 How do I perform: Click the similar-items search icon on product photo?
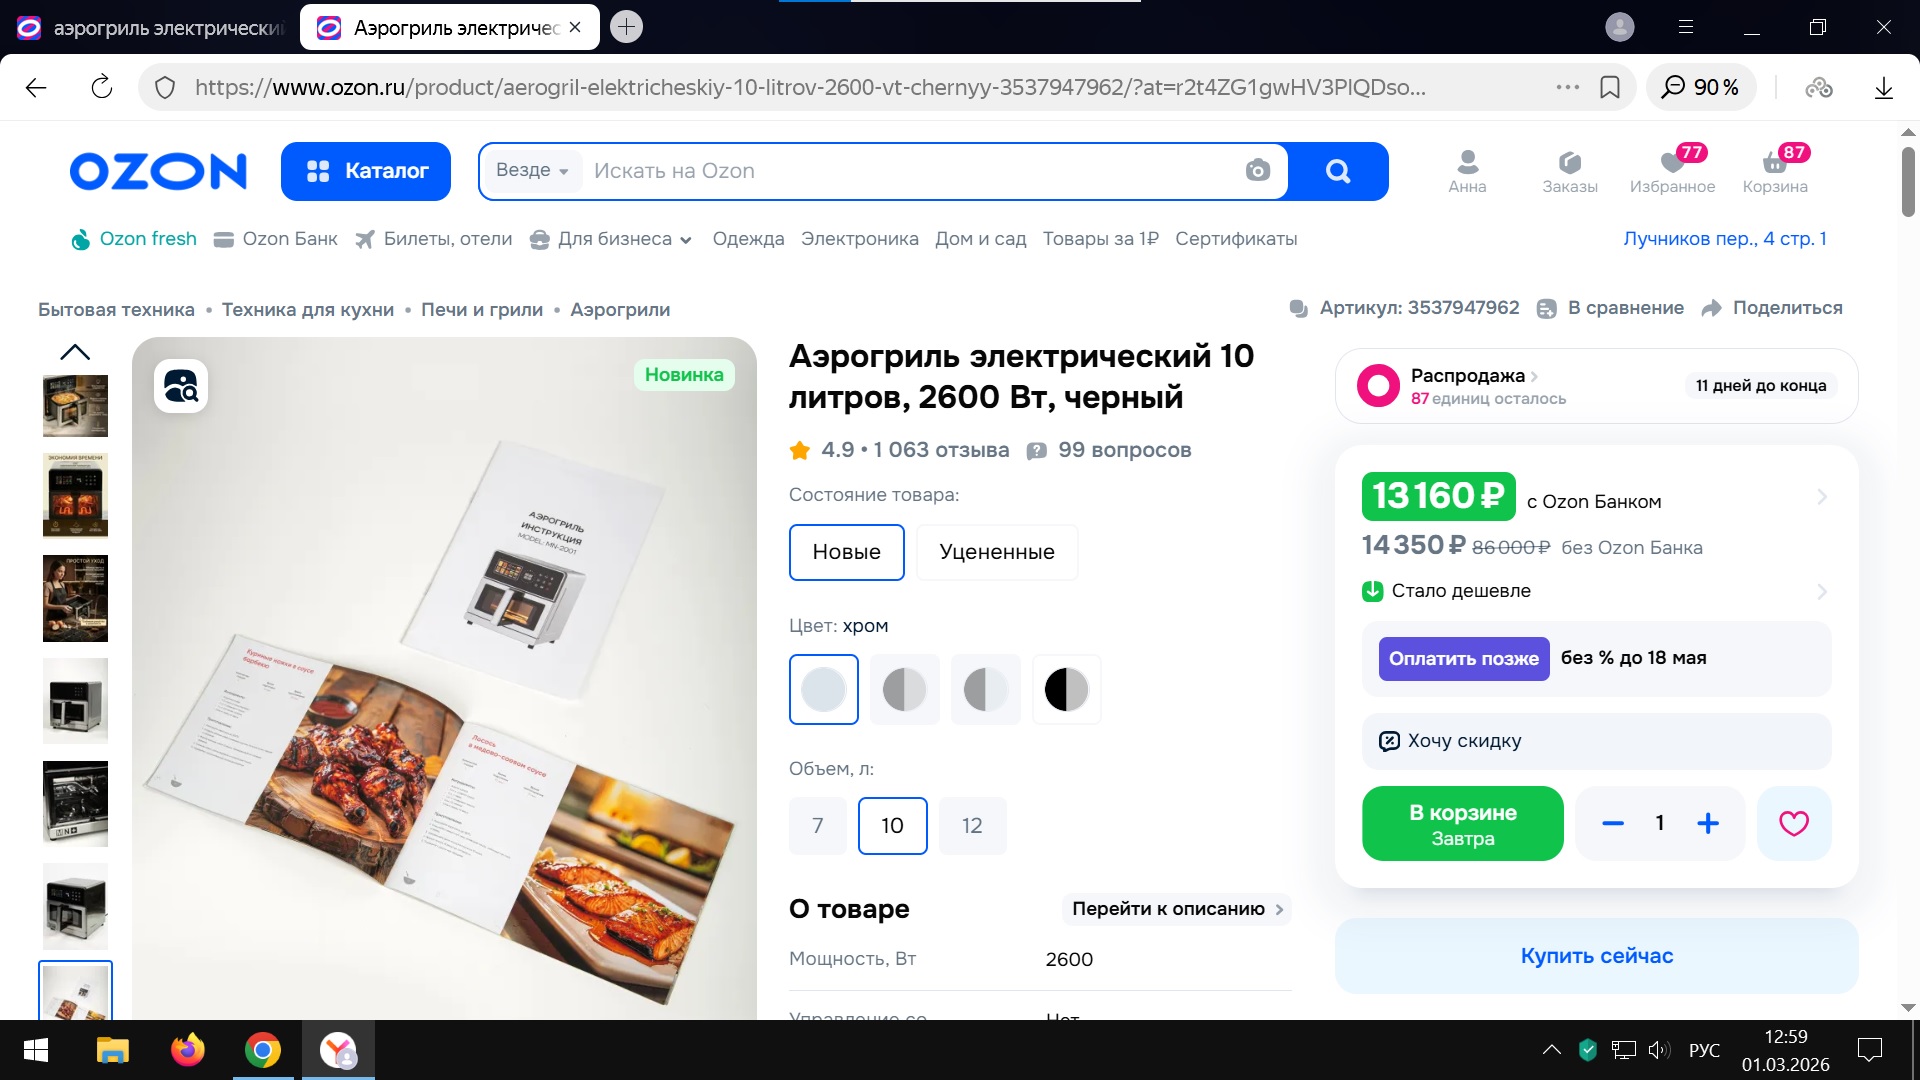[x=181, y=386]
